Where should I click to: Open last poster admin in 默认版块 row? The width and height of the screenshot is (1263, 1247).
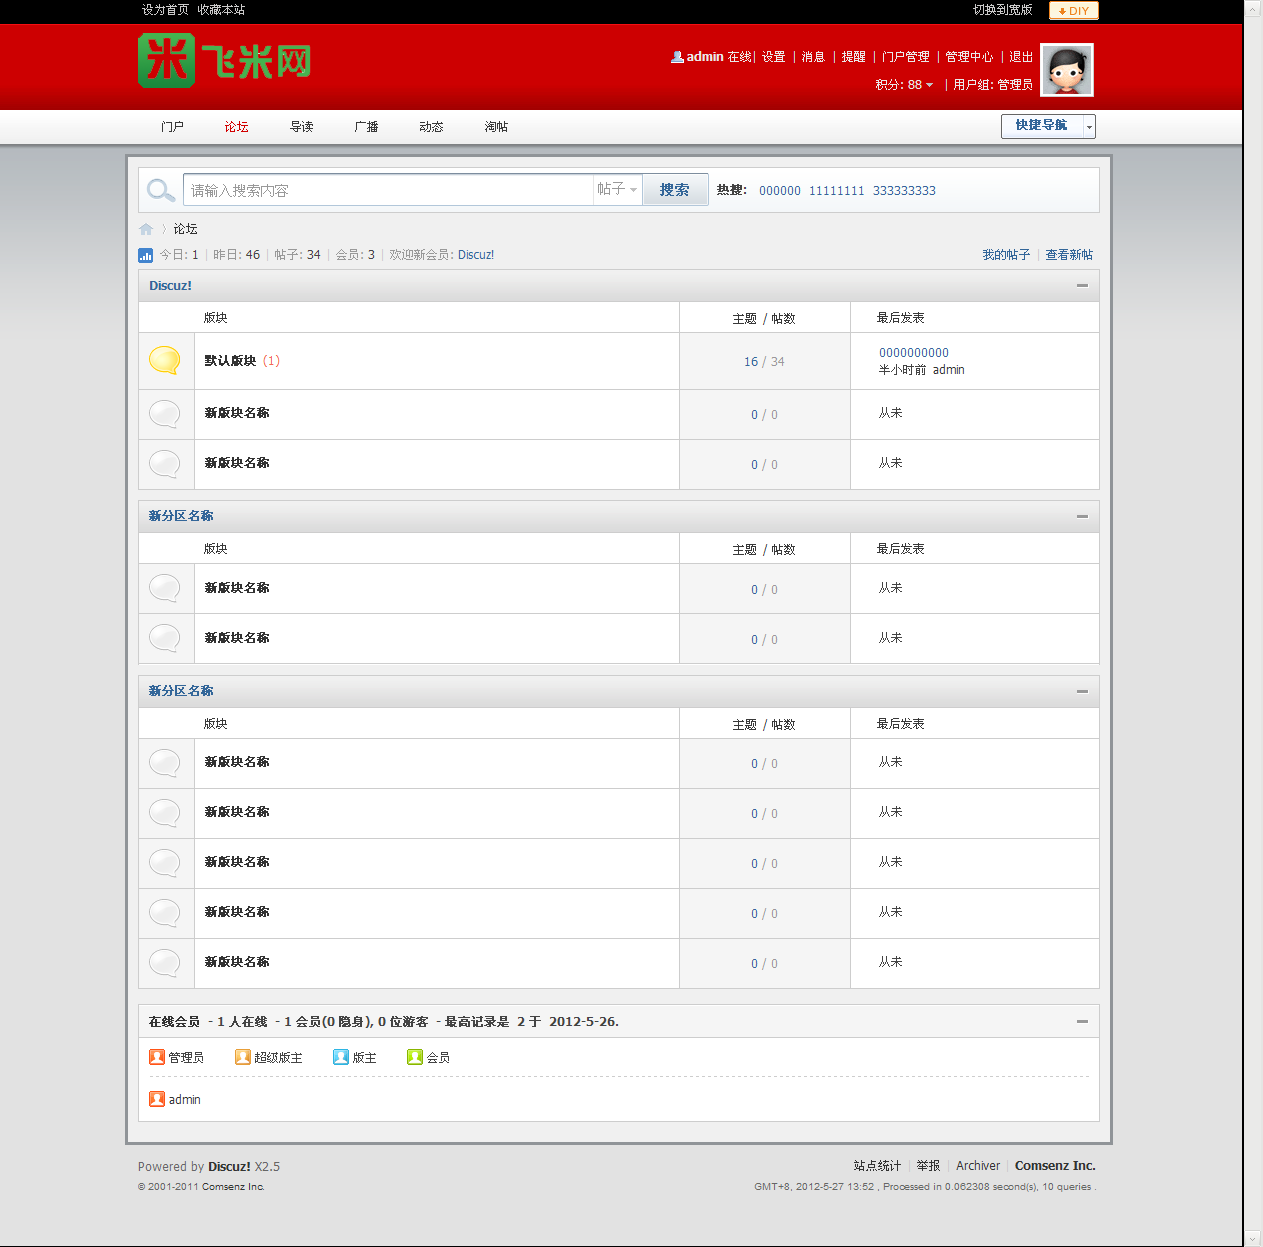pyautogui.click(x=949, y=370)
